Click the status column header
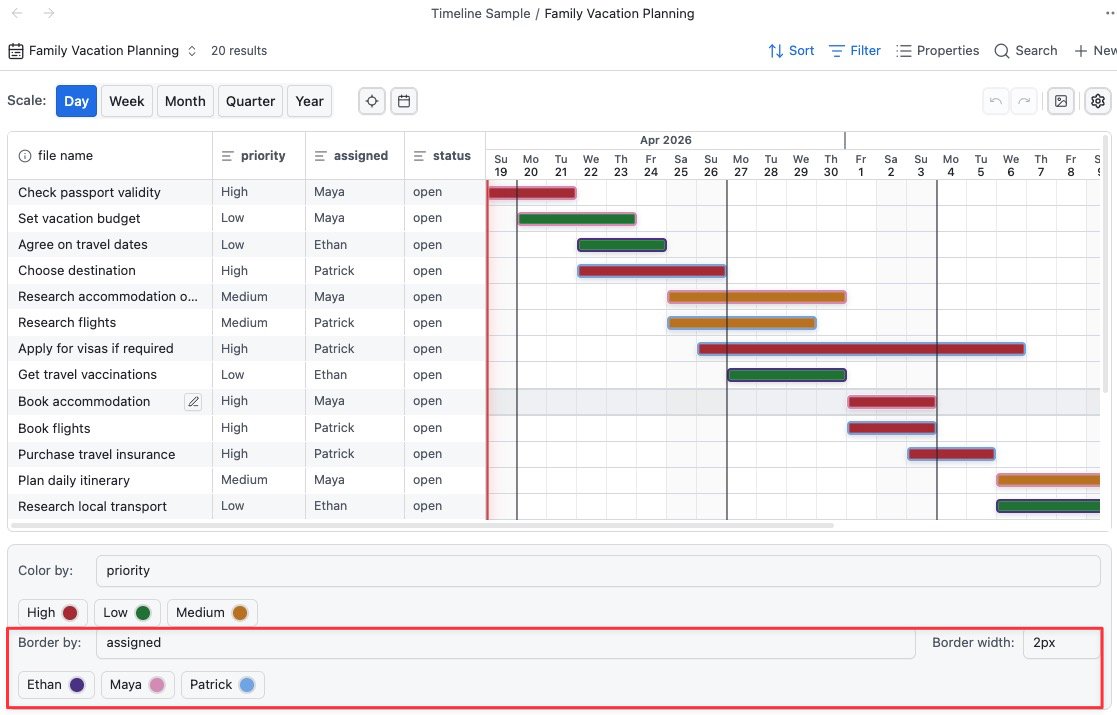This screenshot has width=1117, height=715. (445, 155)
